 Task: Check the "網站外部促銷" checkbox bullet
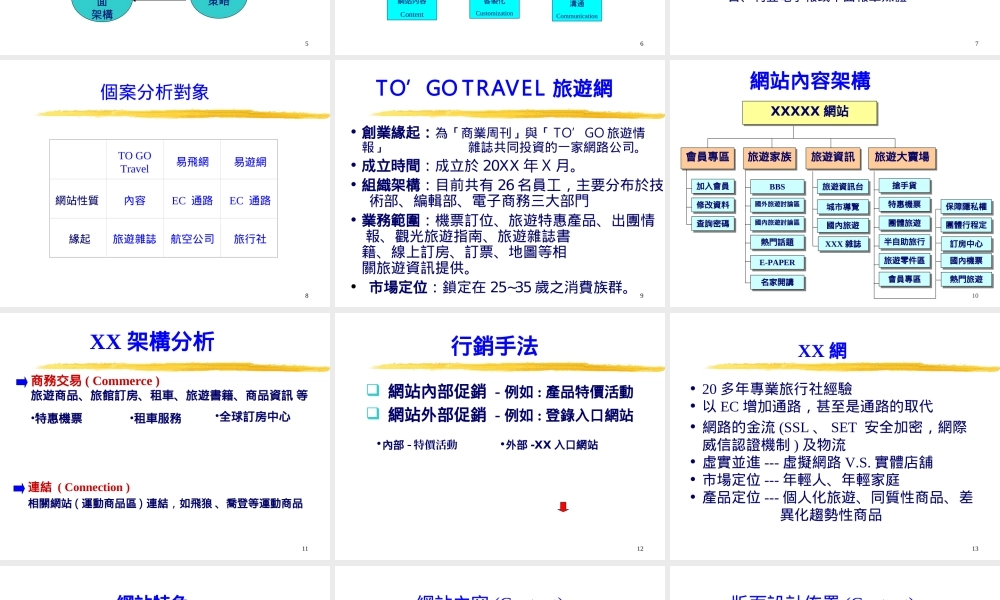[x=372, y=415]
